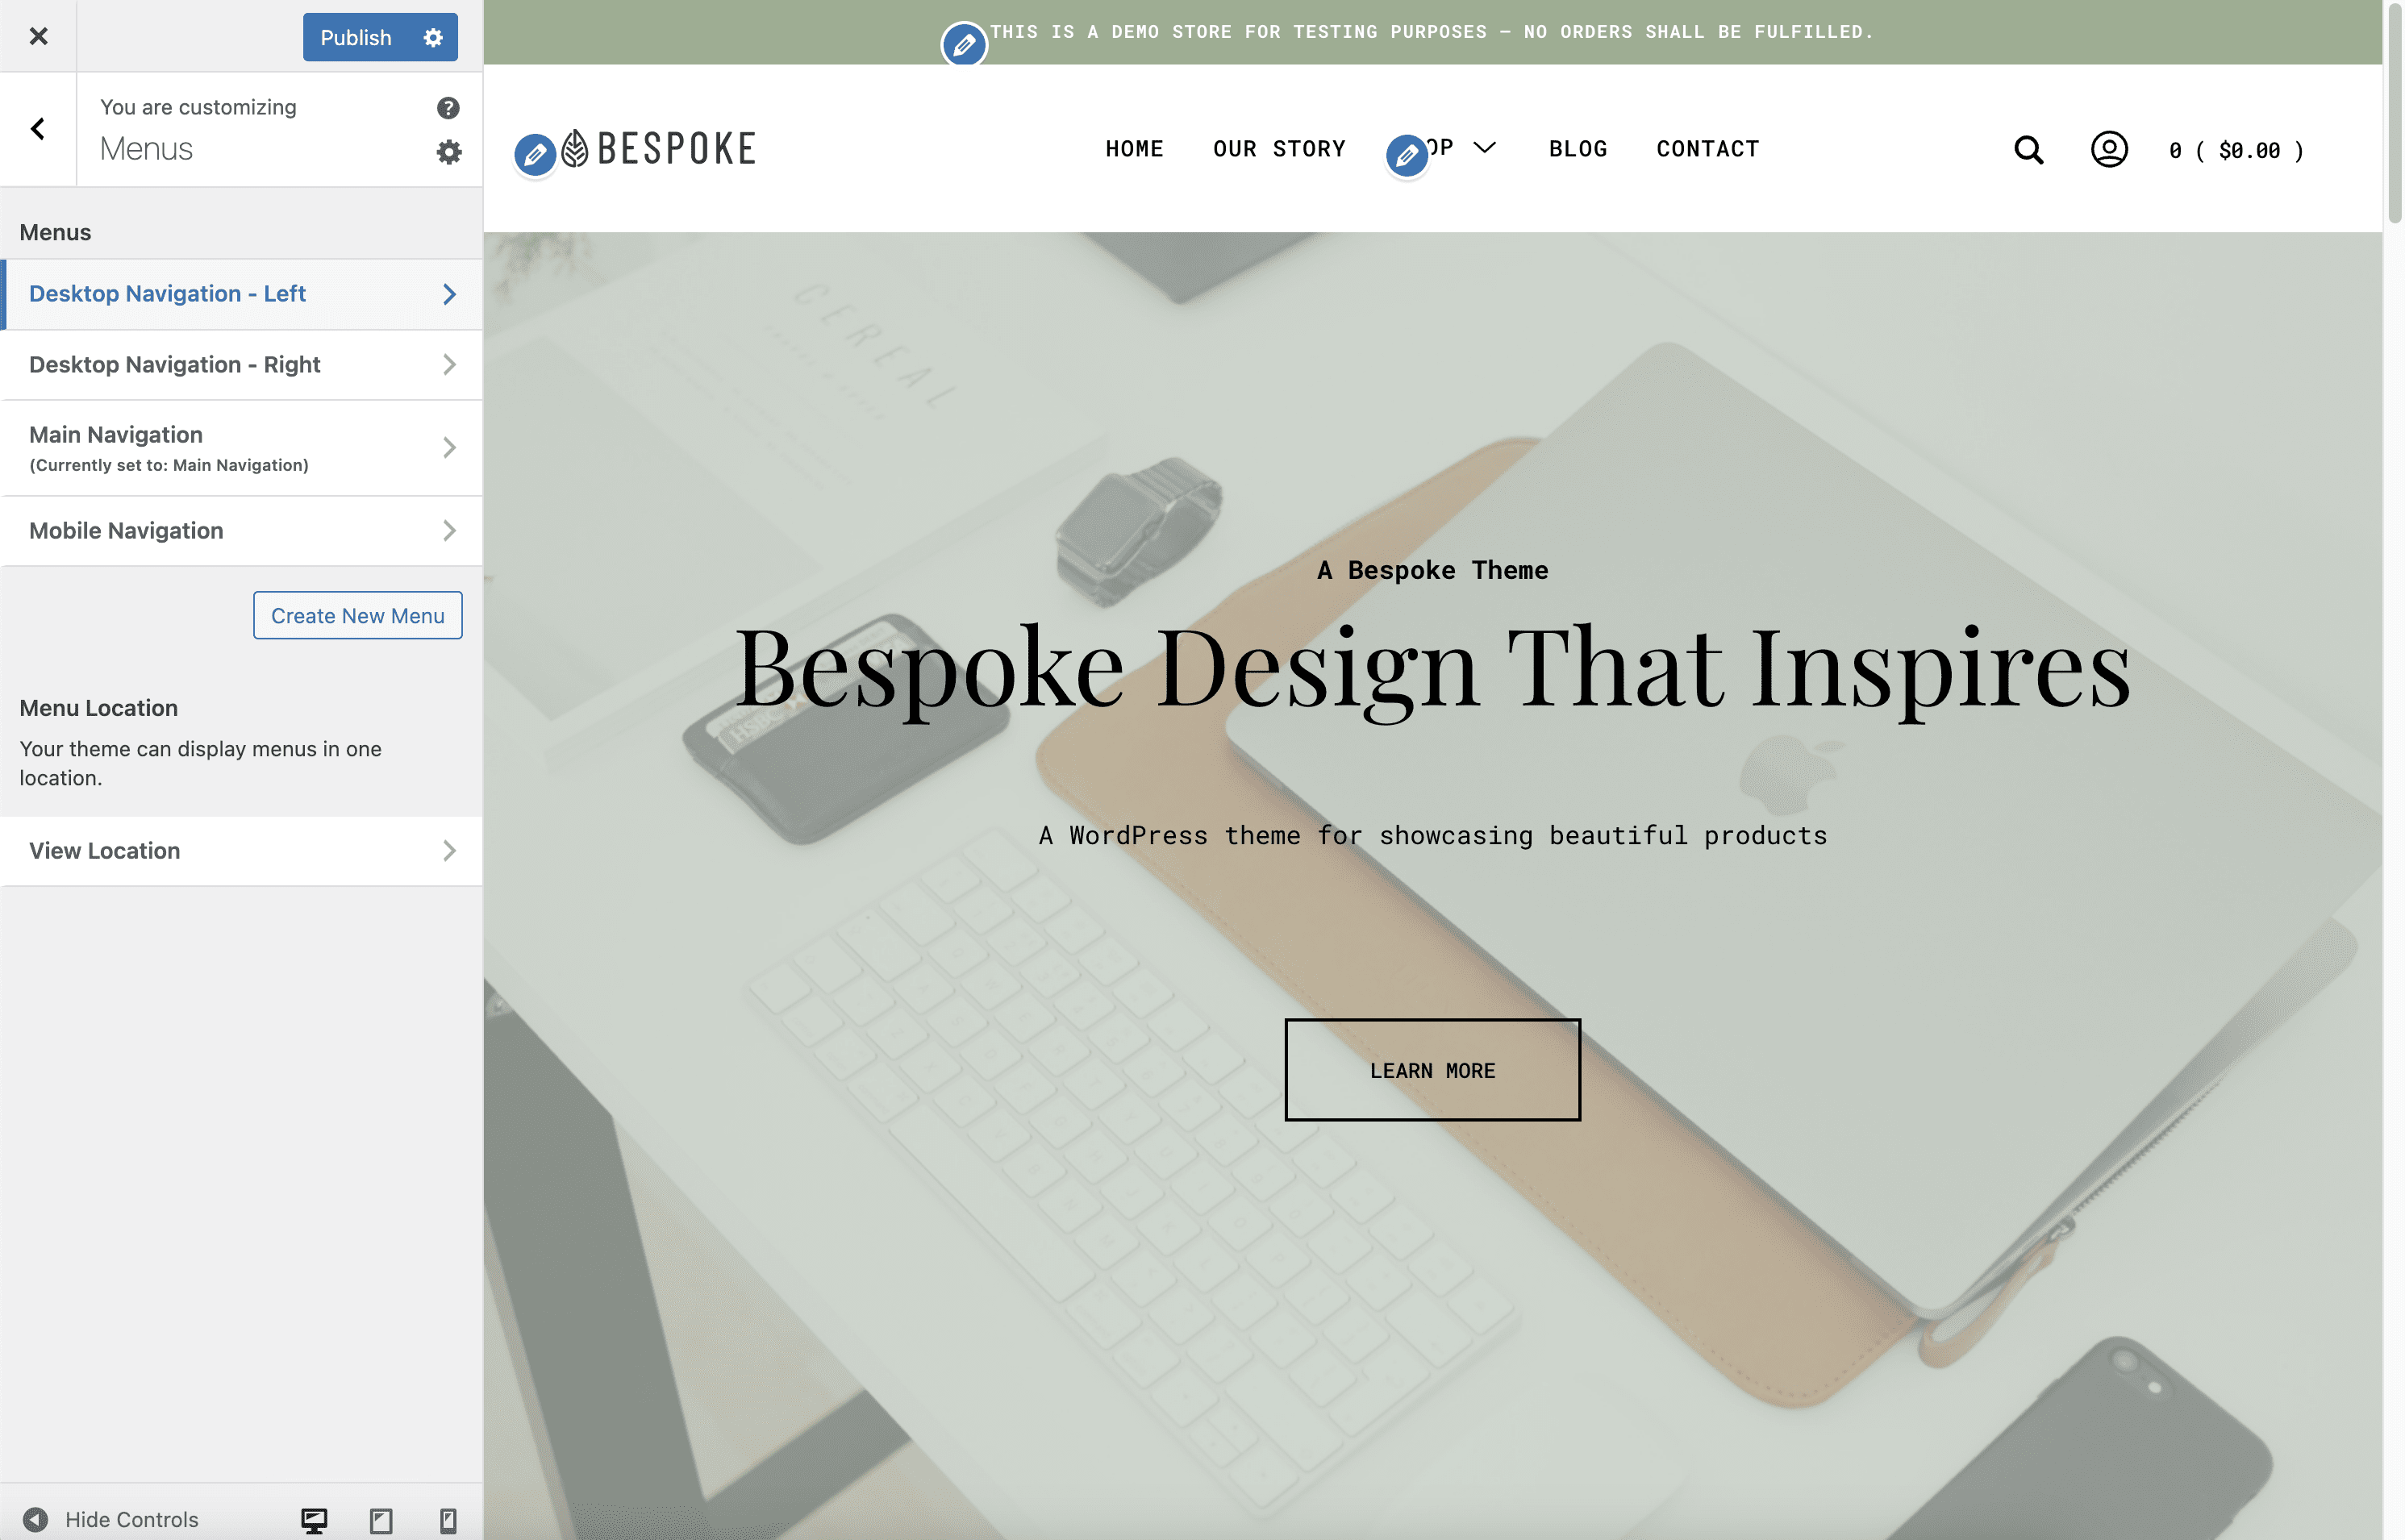Click the LEARN MORE button
Viewport: 2405px width, 1540px height.
pos(1432,1069)
